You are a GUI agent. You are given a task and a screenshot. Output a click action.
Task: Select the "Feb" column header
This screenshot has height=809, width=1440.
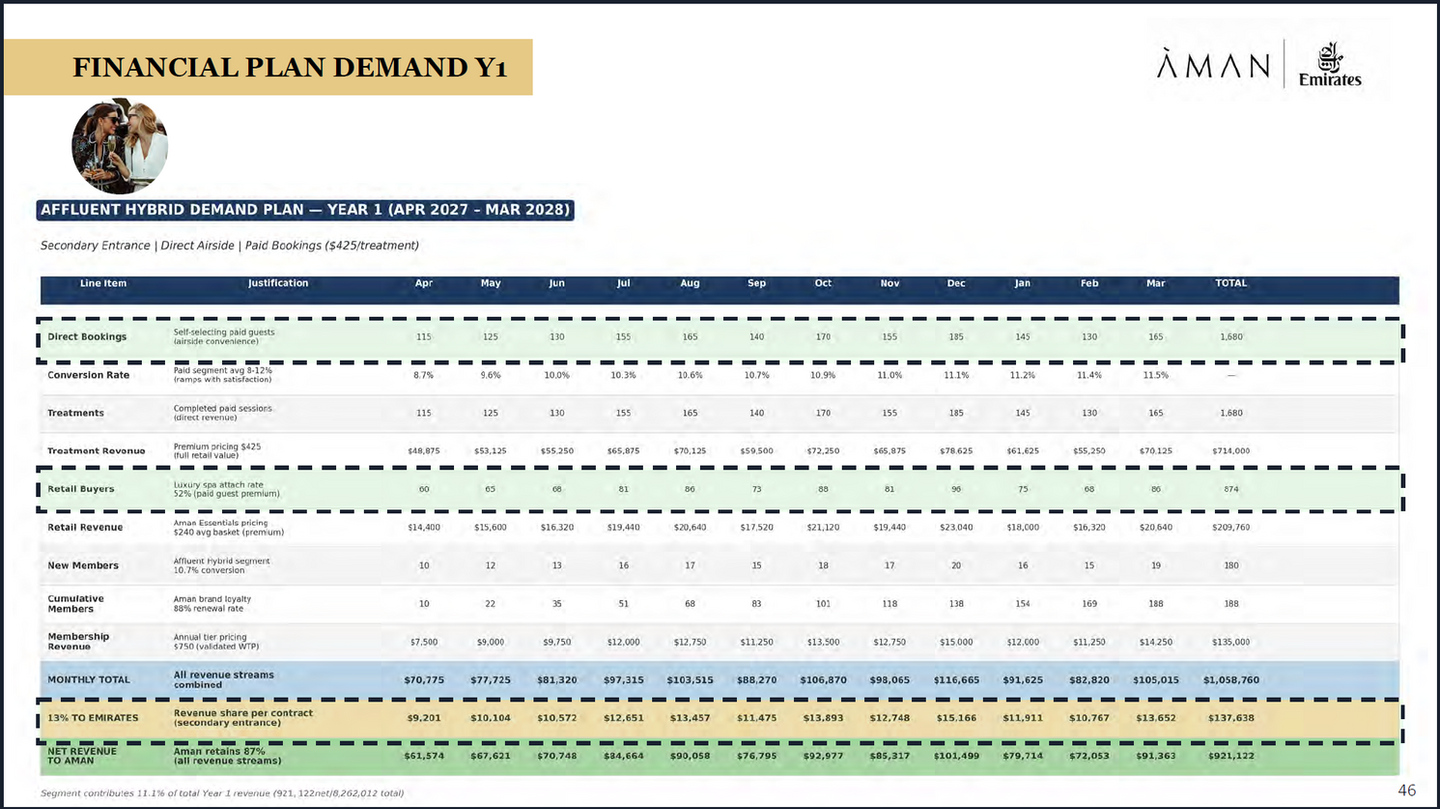pyautogui.click(x=1089, y=283)
